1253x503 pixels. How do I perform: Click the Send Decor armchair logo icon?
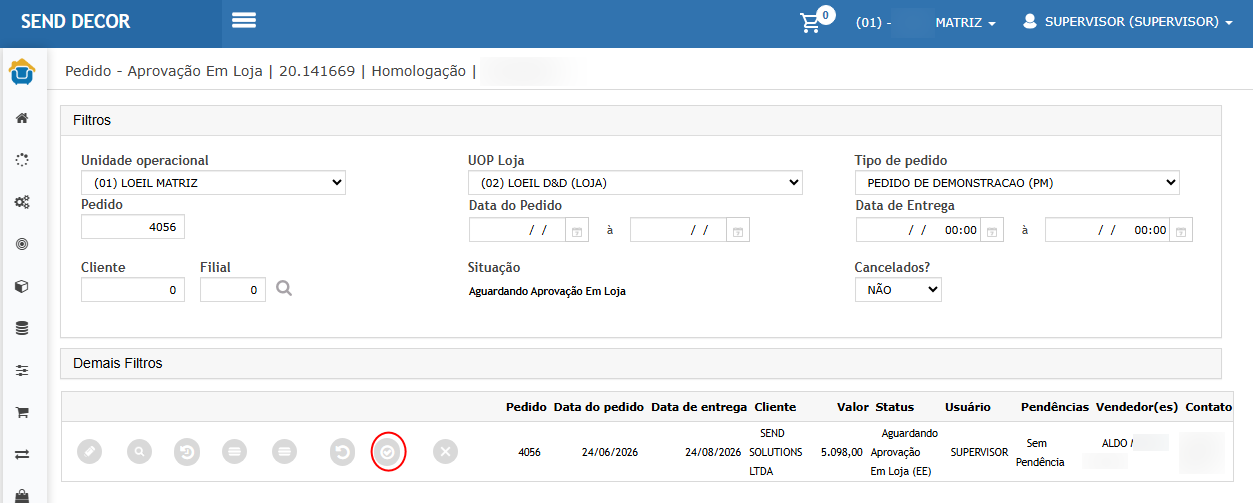point(22,73)
